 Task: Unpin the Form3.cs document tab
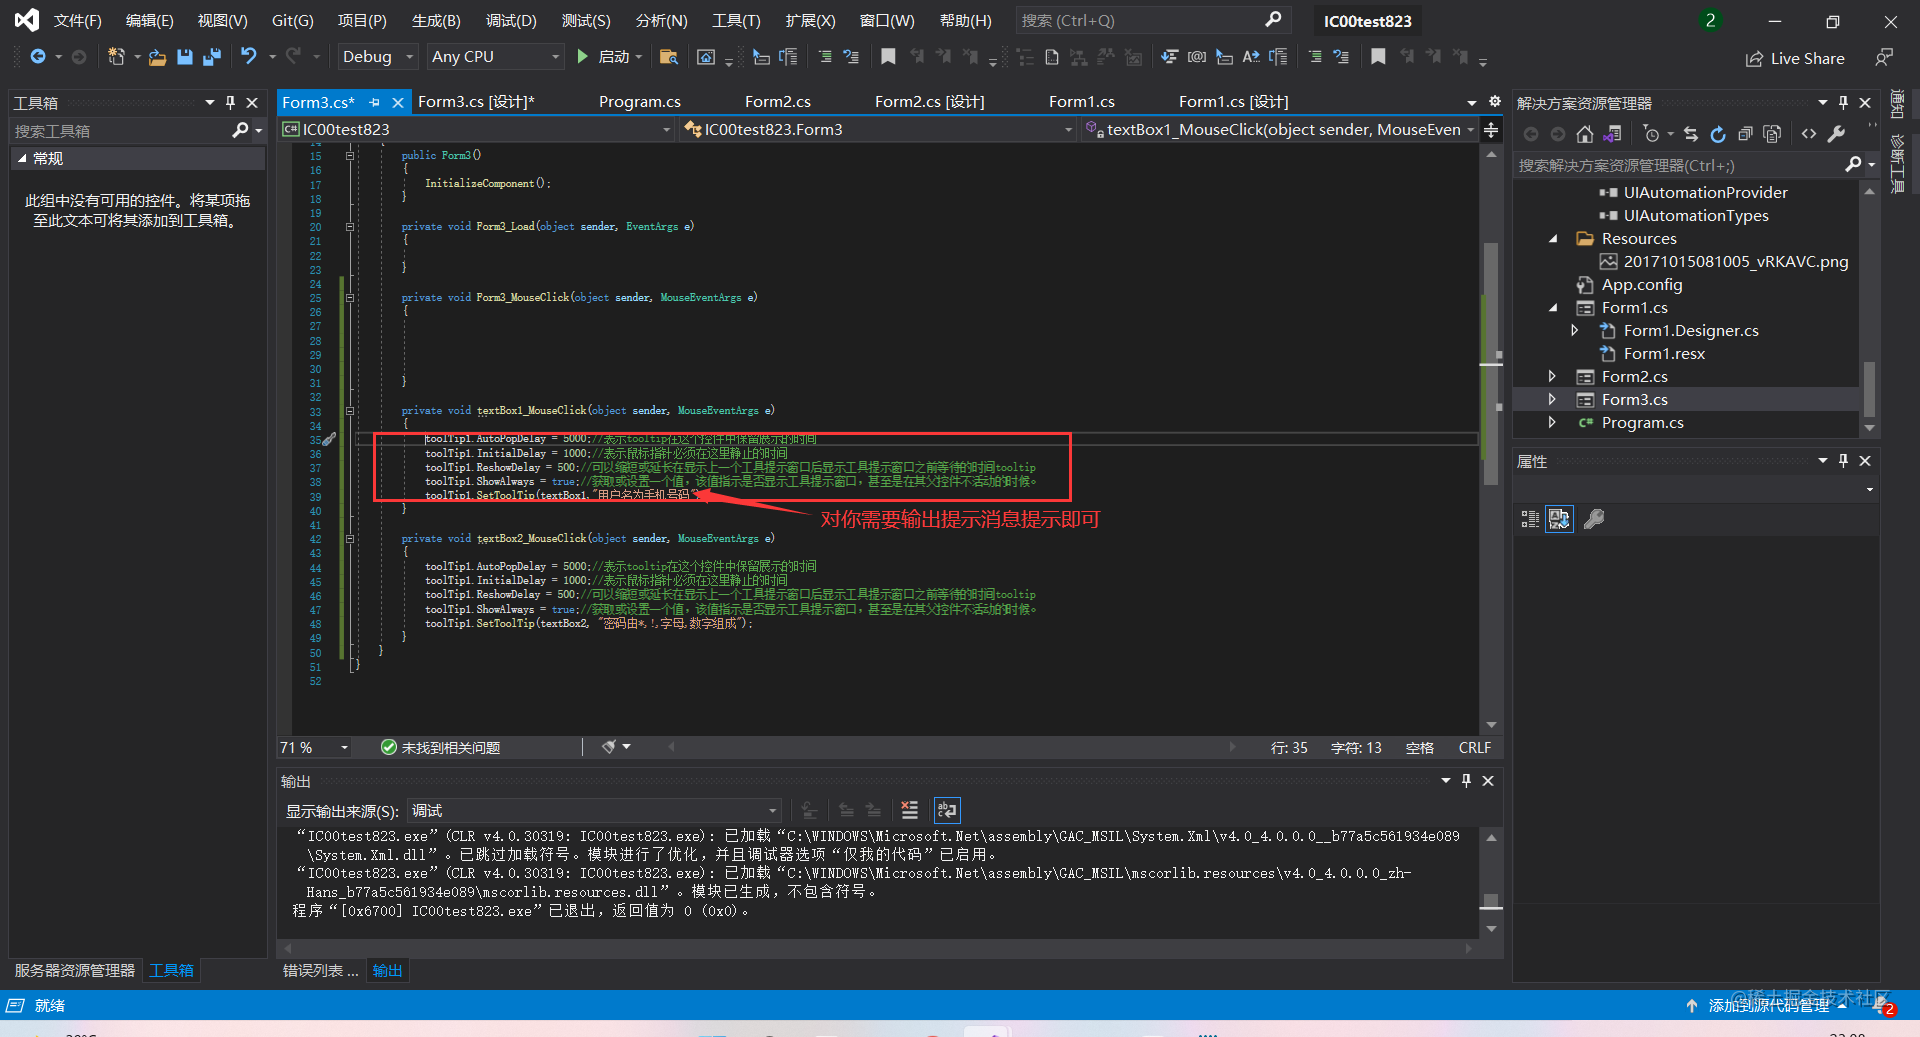[375, 102]
